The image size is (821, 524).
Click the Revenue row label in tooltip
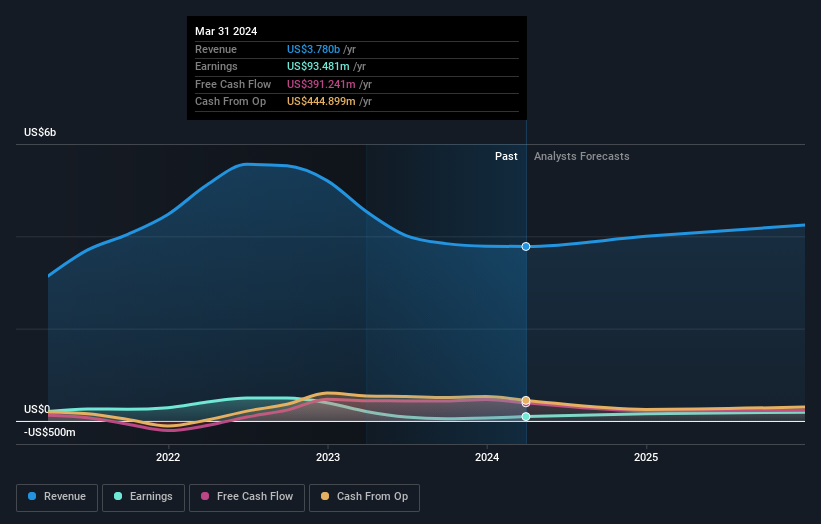coord(216,49)
